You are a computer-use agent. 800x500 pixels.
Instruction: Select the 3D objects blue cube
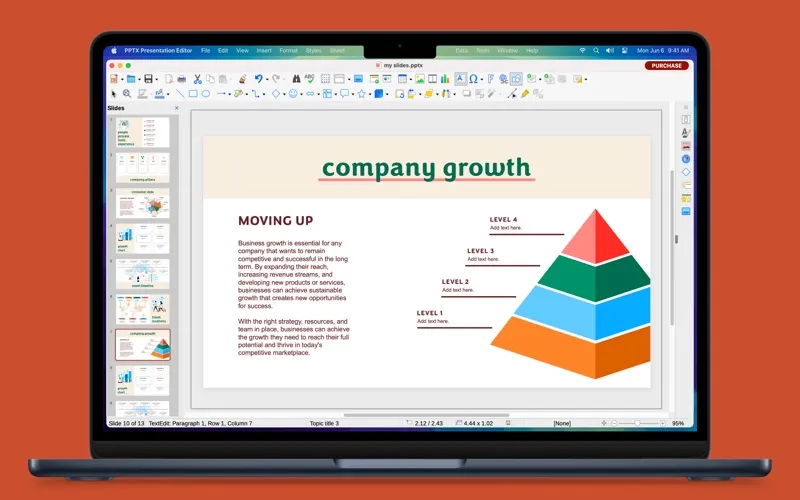point(379,94)
